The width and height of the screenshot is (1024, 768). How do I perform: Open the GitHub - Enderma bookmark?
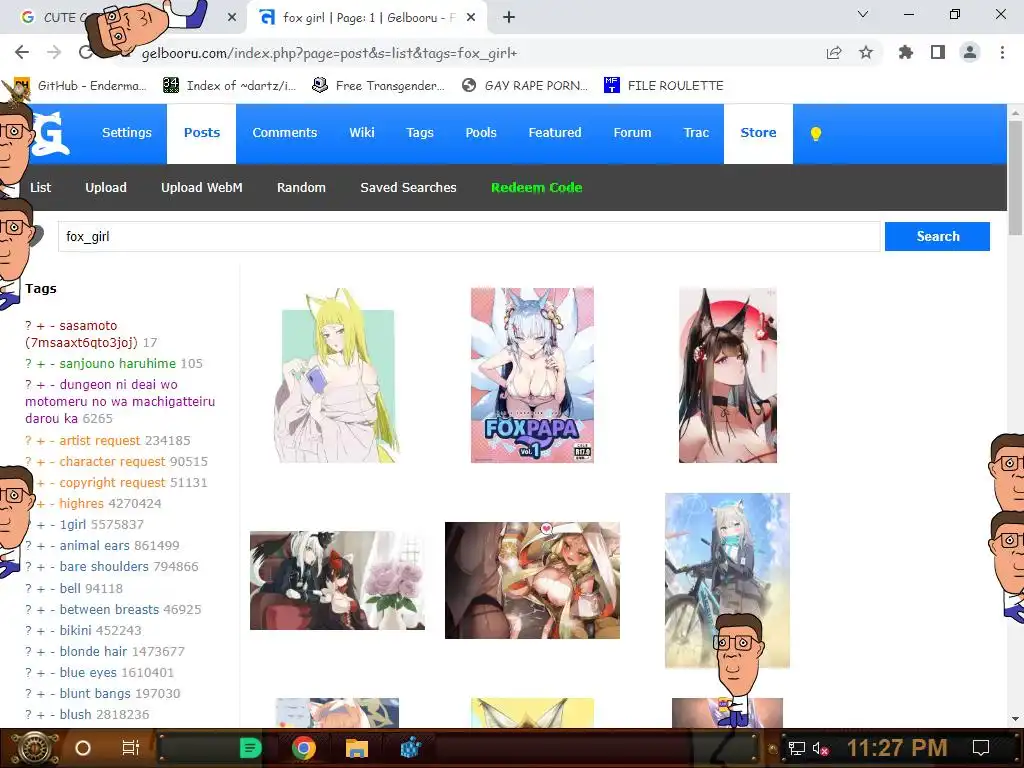tap(80, 86)
